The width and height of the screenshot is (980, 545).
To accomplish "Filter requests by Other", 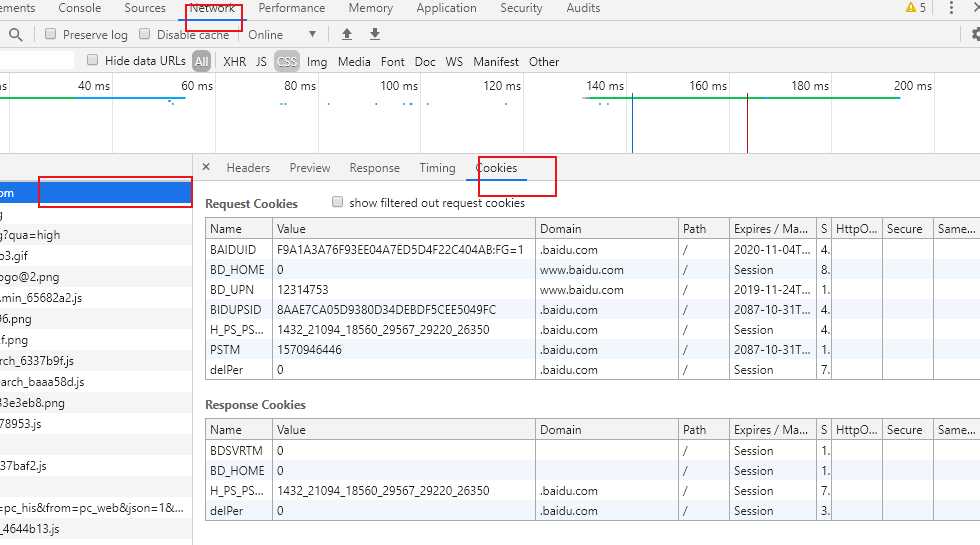I will [544, 61].
